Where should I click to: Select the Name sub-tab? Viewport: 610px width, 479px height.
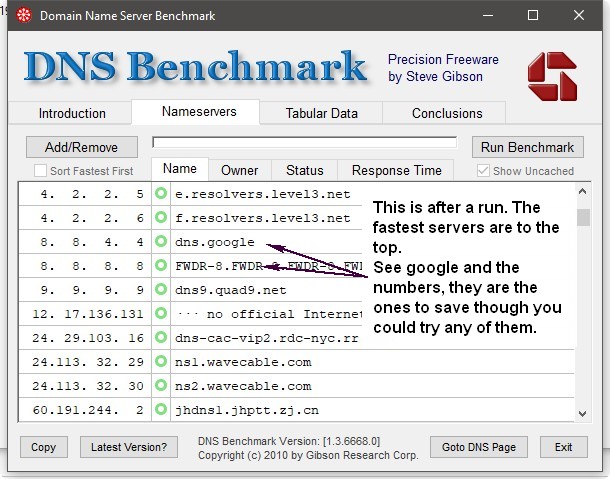(180, 169)
